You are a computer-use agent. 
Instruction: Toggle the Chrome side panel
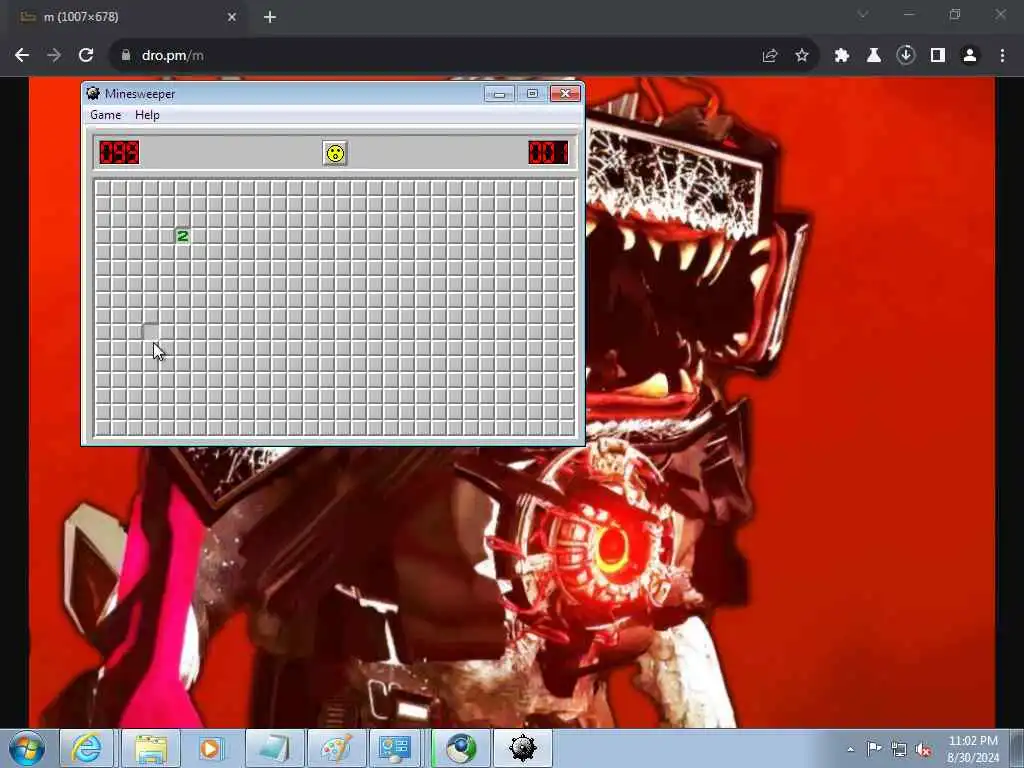[938, 56]
